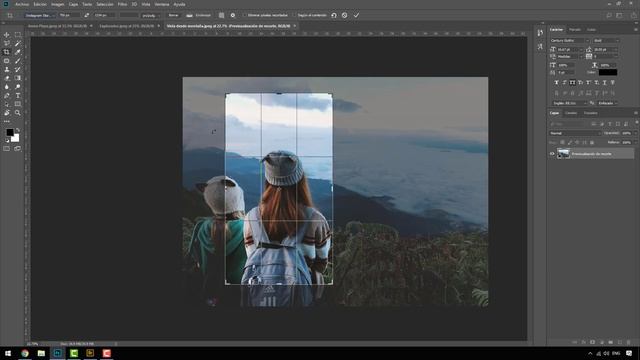Switch to the Capas tab
Viewport: 640px width, 360px height.
coord(554,113)
